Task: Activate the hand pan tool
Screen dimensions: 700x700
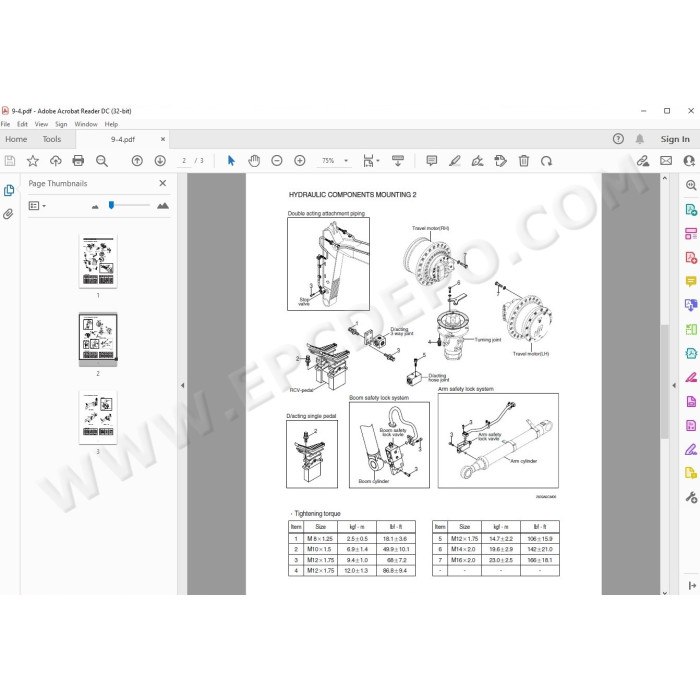Action: tap(254, 161)
